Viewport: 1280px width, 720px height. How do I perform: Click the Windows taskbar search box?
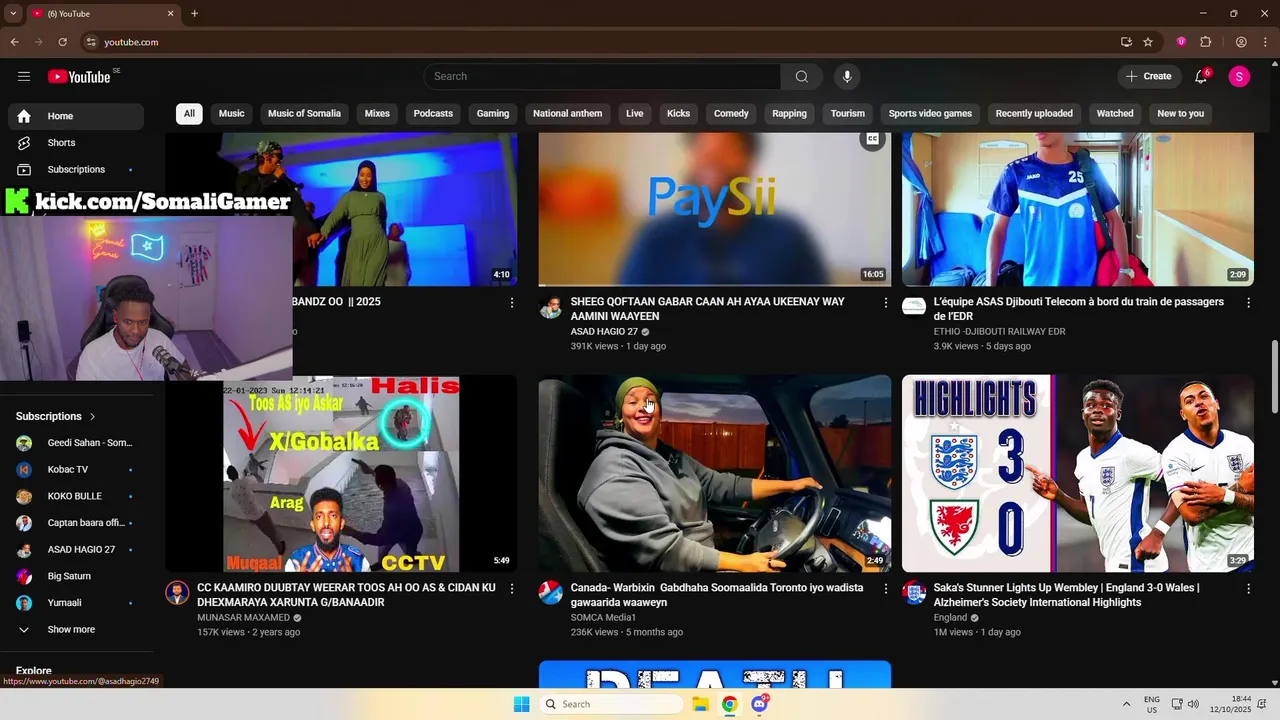coord(612,704)
